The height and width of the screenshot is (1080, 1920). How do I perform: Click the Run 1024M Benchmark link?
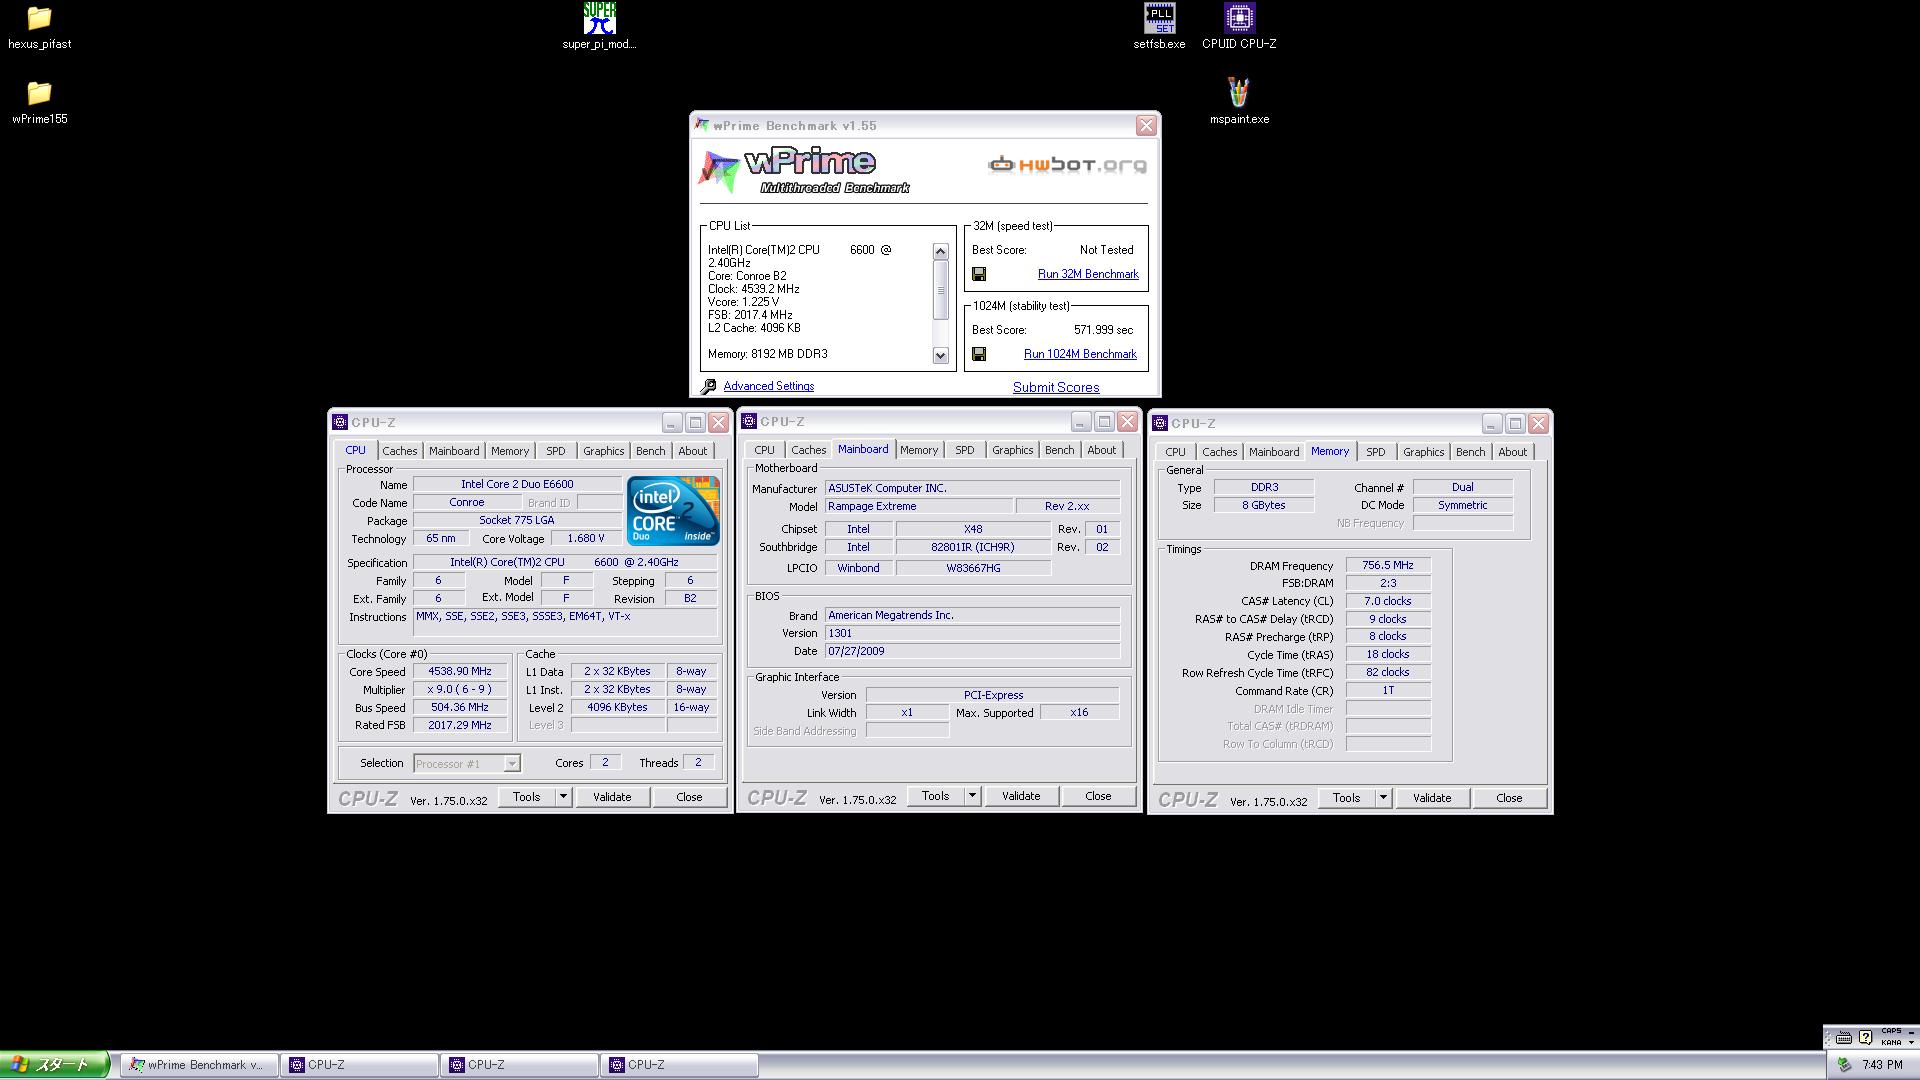(1080, 354)
